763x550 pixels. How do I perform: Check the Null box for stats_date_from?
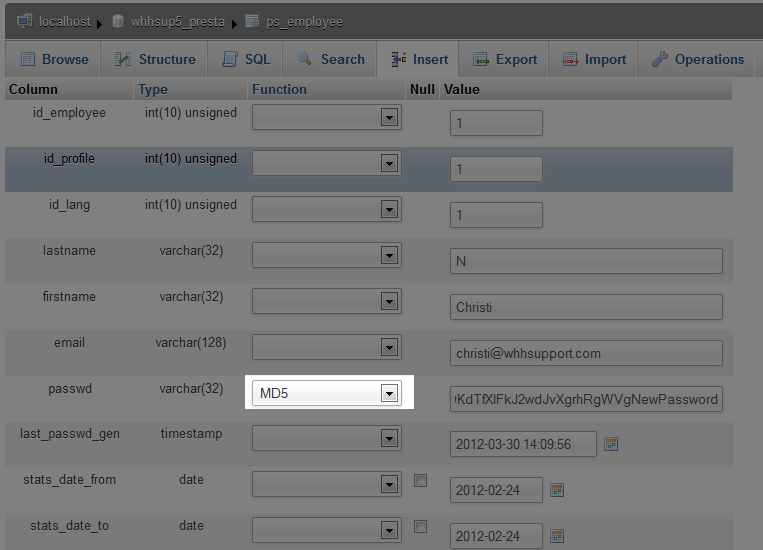coord(421,481)
